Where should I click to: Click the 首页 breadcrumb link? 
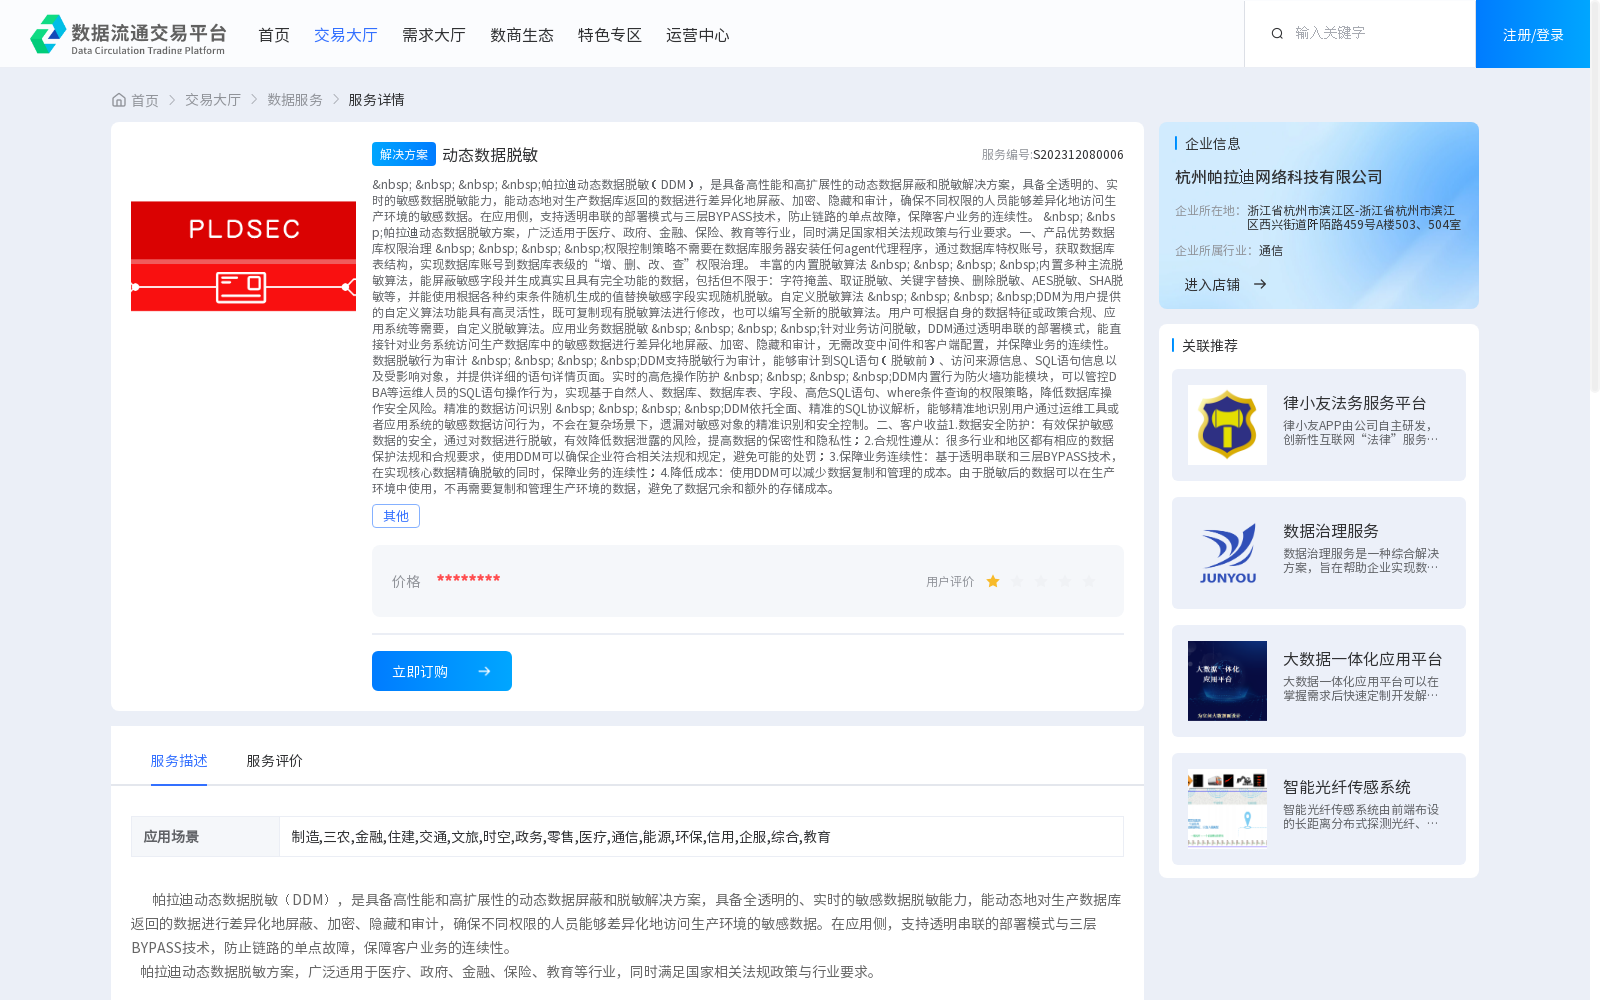pyautogui.click(x=145, y=100)
